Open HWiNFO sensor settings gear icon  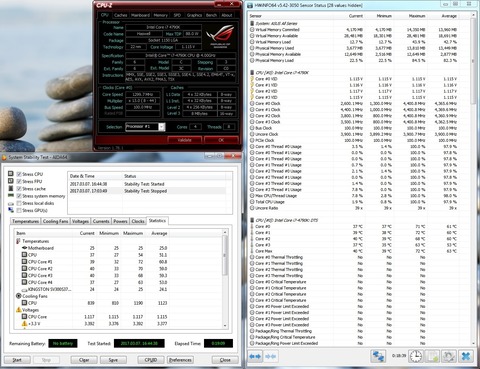[x=449, y=356]
